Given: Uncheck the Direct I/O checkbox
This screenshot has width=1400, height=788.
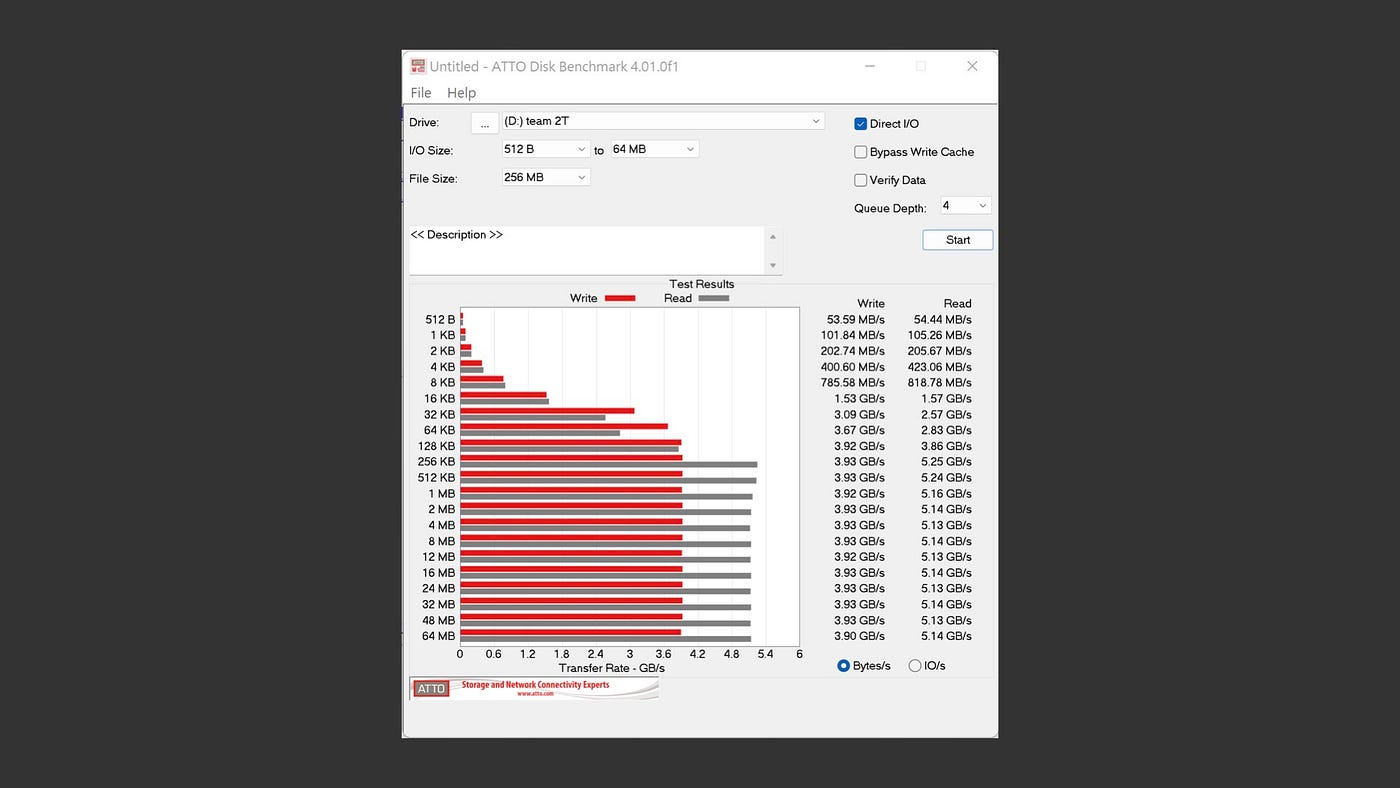Looking at the screenshot, I should pos(860,124).
